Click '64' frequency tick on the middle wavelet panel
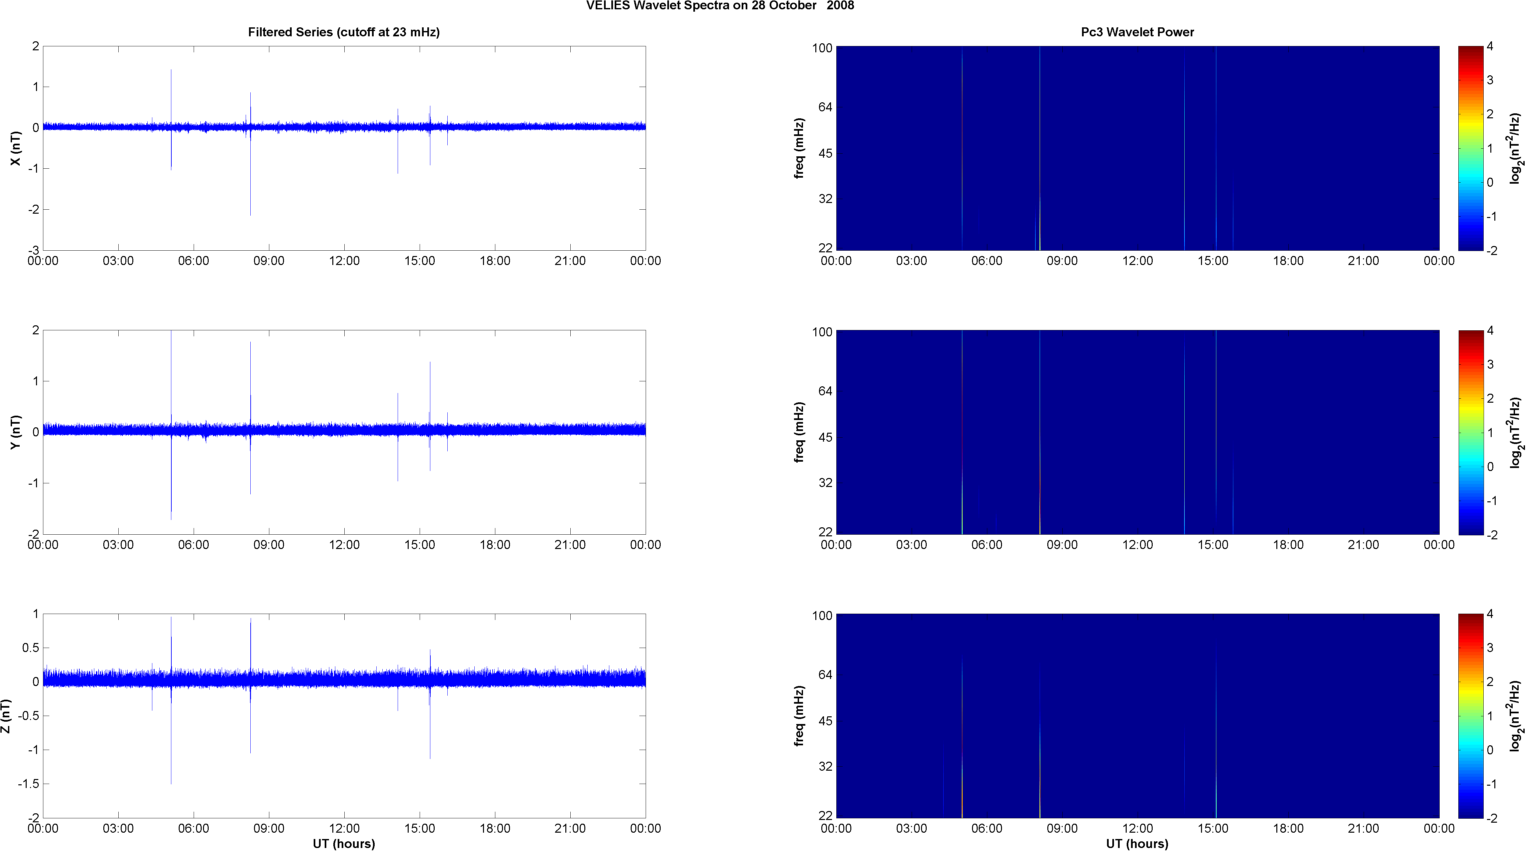The height and width of the screenshot is (851, 1526). tap(826, 391)
